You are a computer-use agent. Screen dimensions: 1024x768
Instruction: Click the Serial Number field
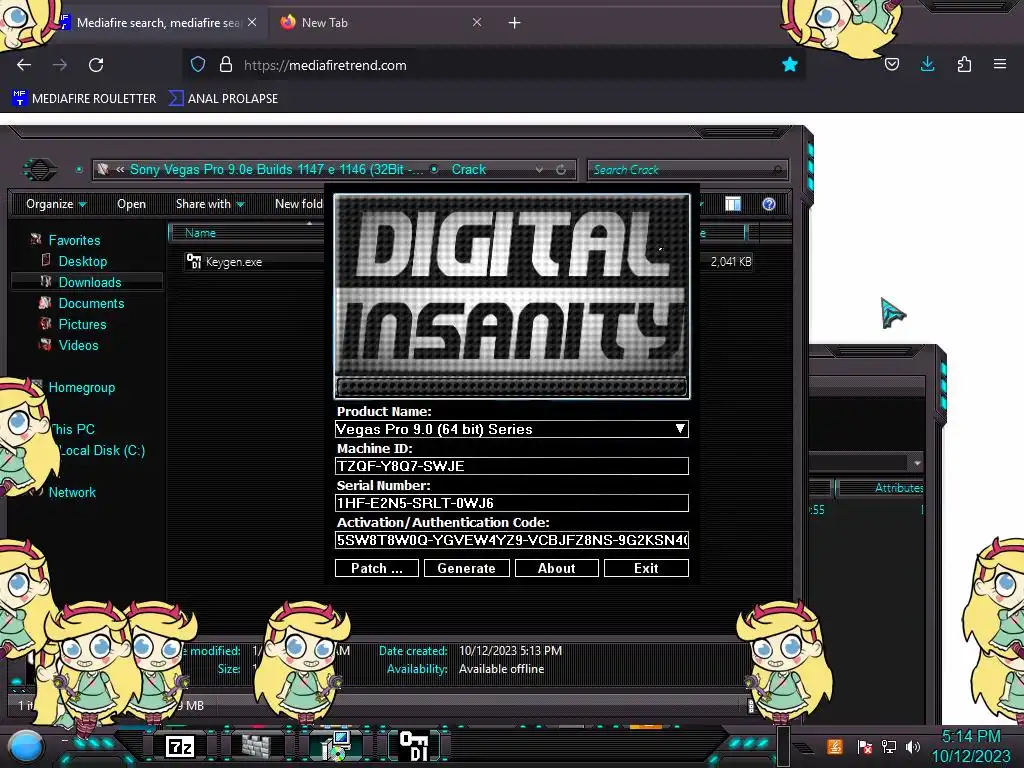pyautogui.click(x=511, y=503)
